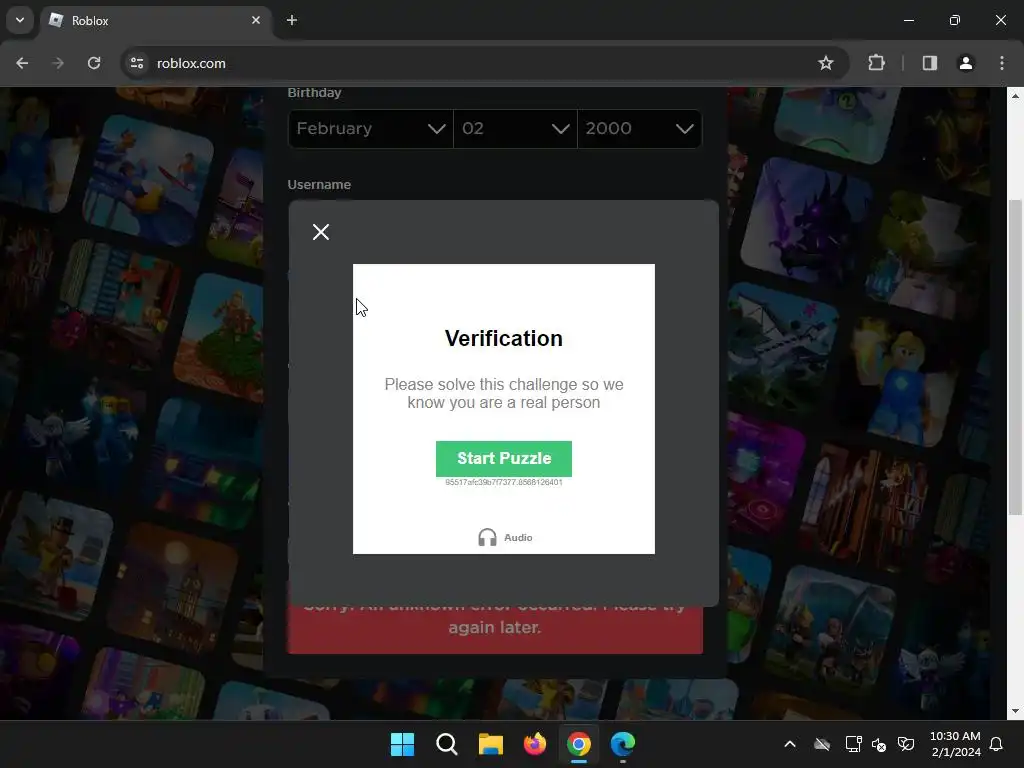Reload the Roblox page
This screenshot has width=1024, height=768.
tap(94, 63)
